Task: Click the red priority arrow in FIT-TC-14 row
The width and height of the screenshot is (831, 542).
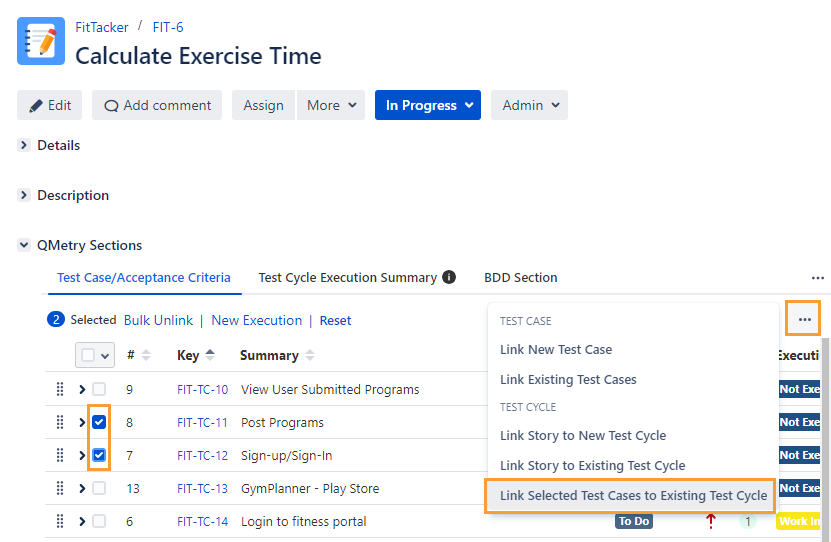Action: (711, 521)
